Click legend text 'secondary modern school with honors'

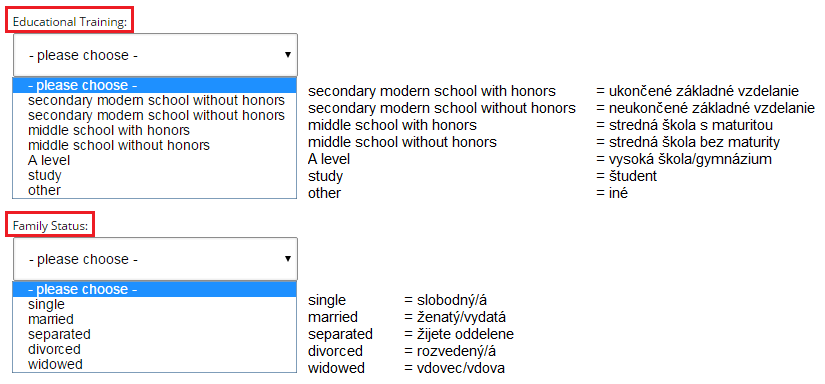431,91
